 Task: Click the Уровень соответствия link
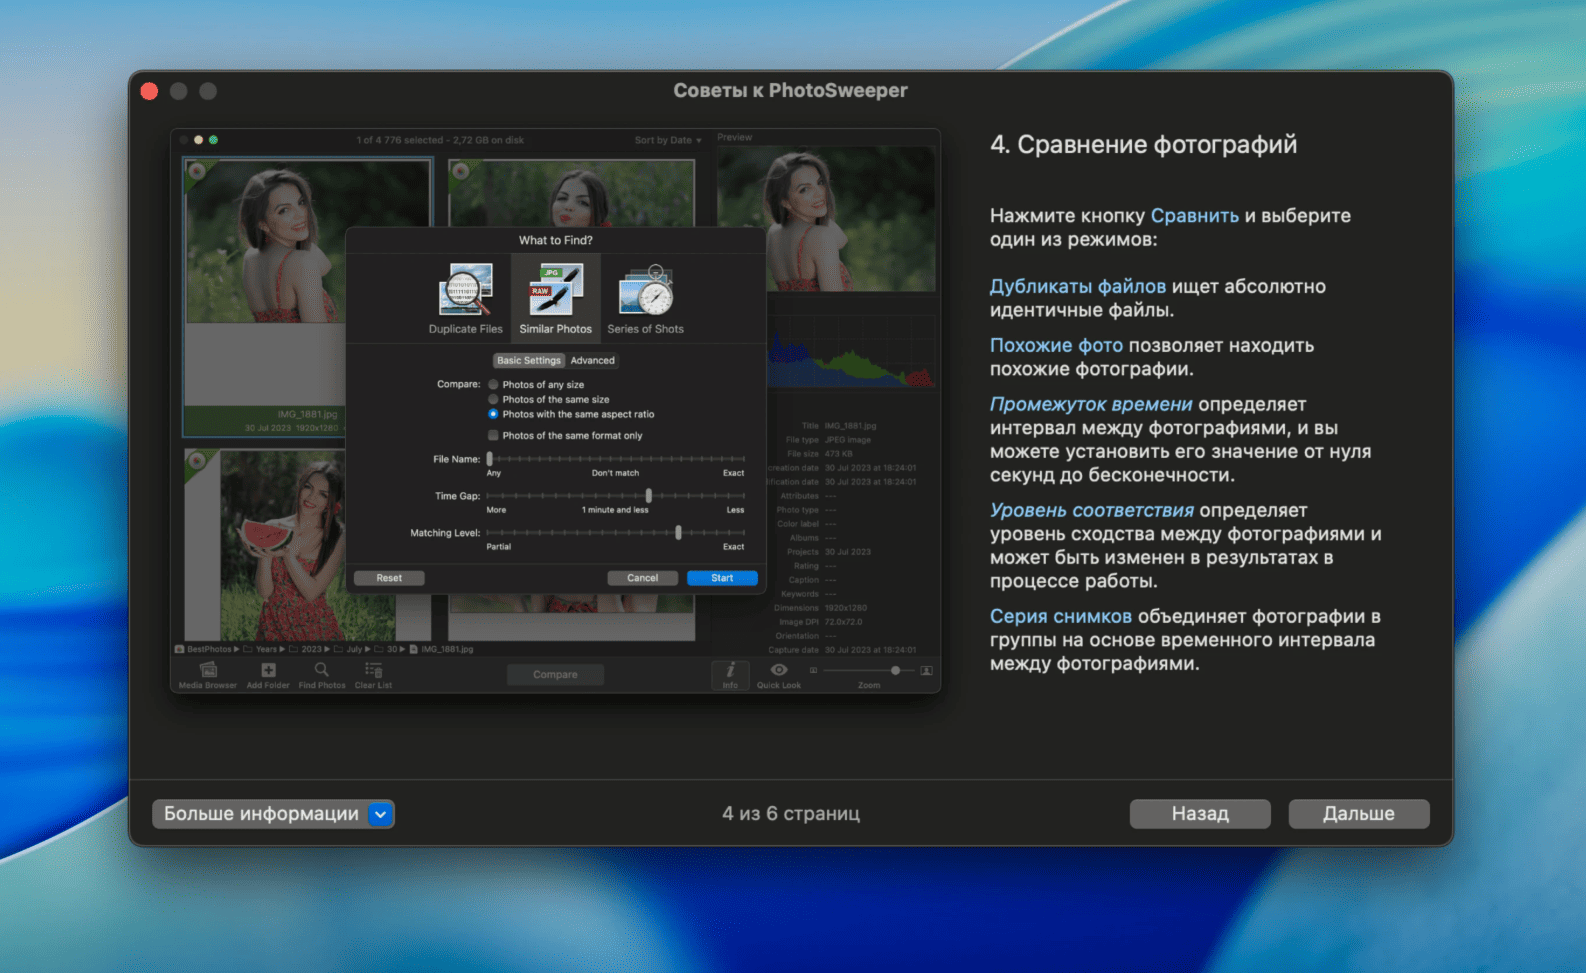pyautogui.click(x=1092, y=511)
